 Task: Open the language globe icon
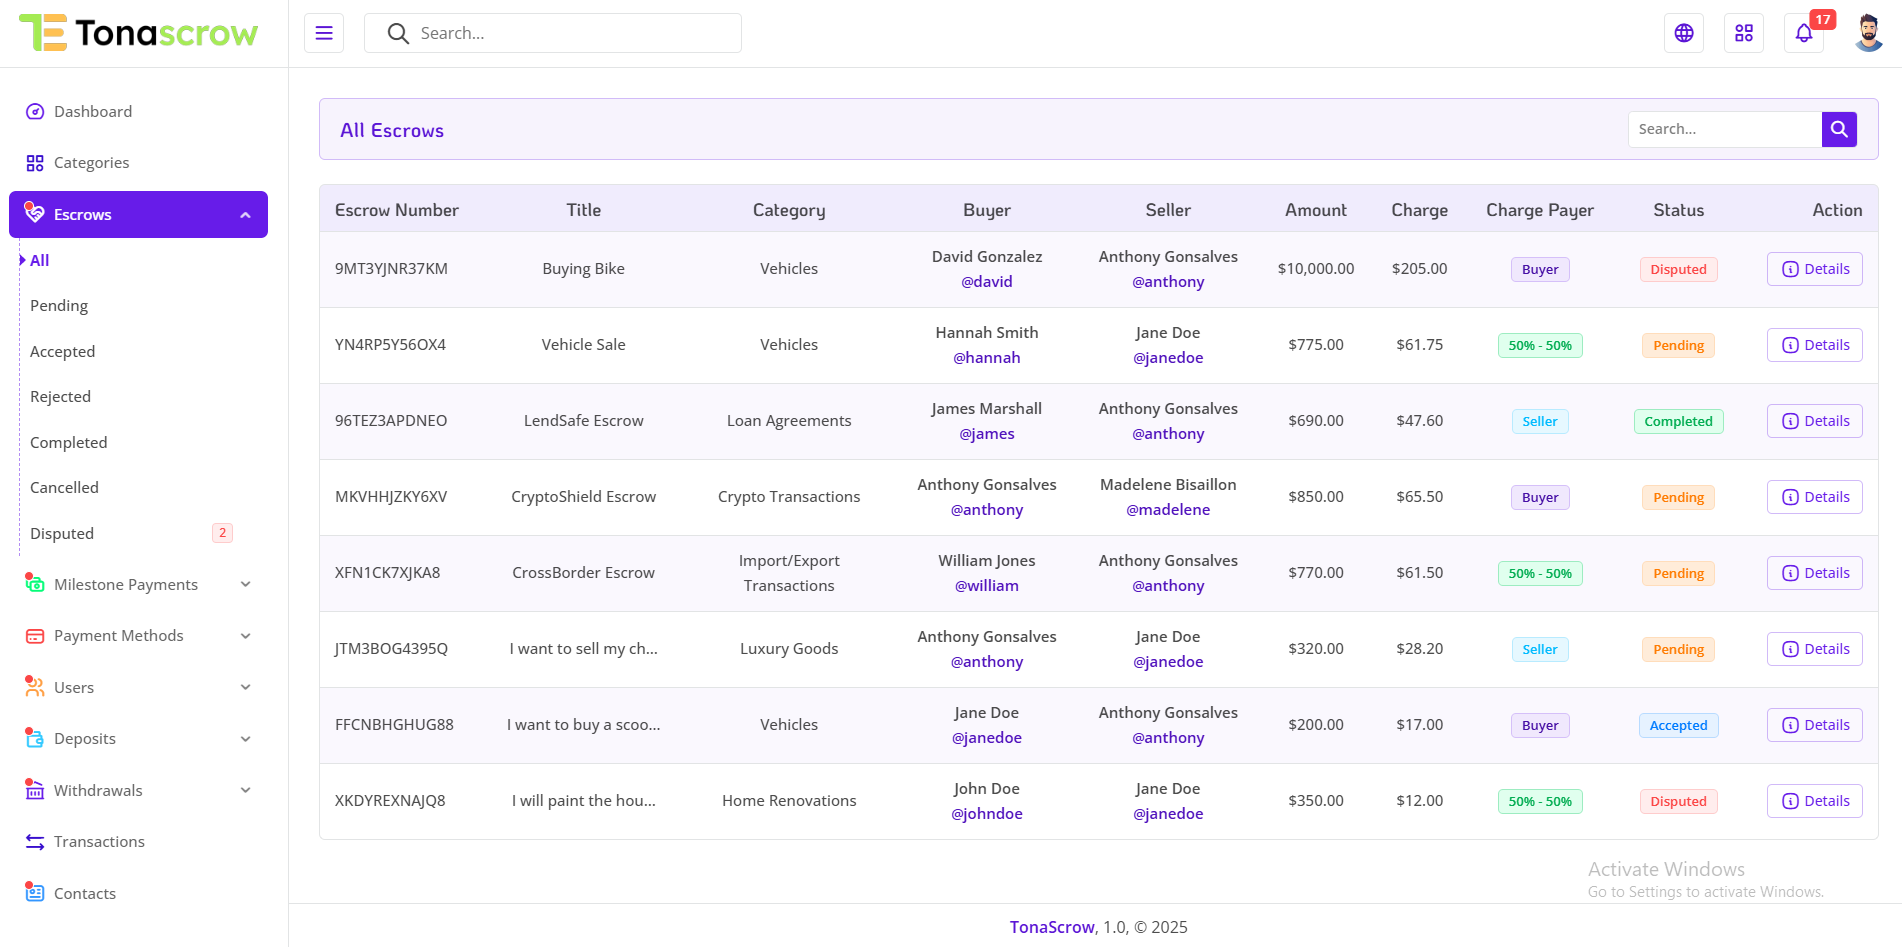(x=1684, y=33)
